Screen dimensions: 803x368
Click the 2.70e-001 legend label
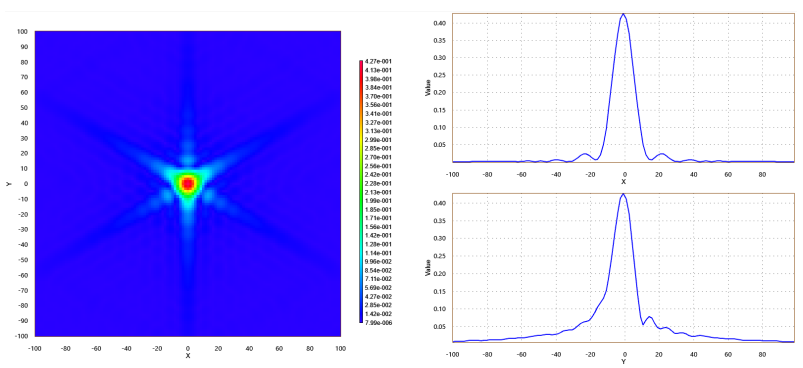pos(378,157)
